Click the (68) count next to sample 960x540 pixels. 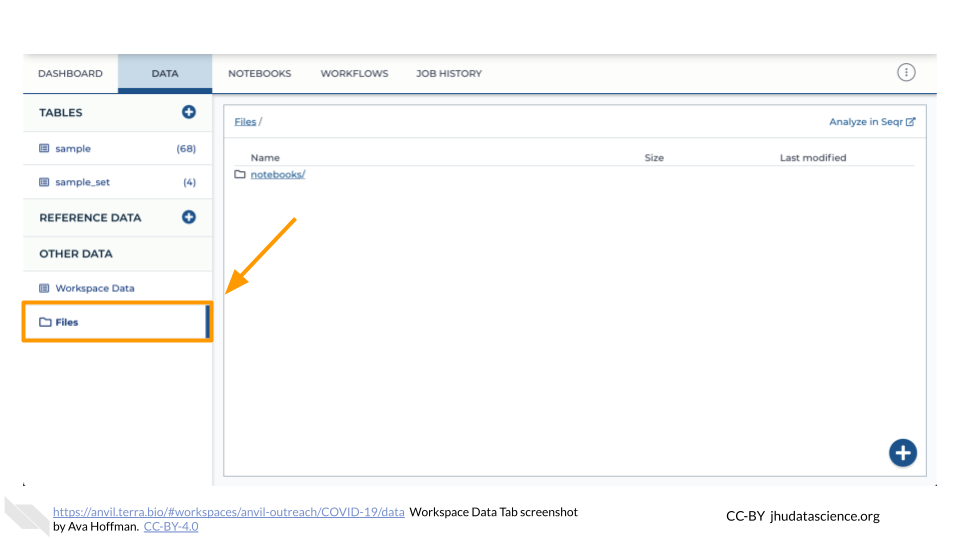tap(186, 149)
